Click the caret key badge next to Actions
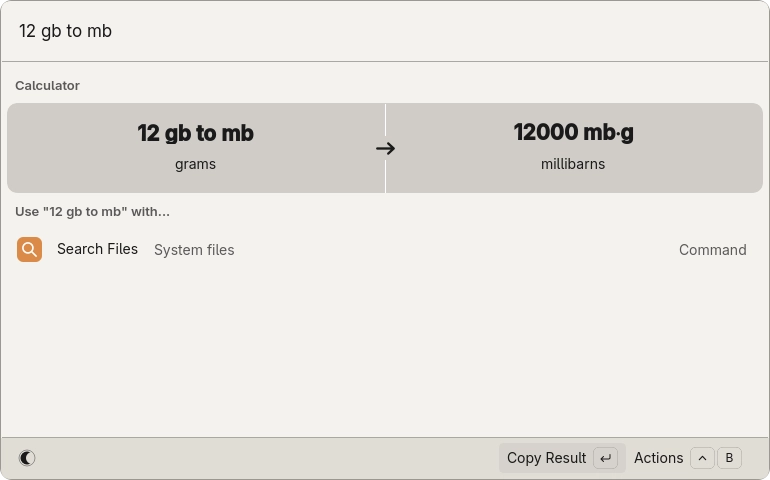Viewport: 770px width, 480px height. pos(702,458)
